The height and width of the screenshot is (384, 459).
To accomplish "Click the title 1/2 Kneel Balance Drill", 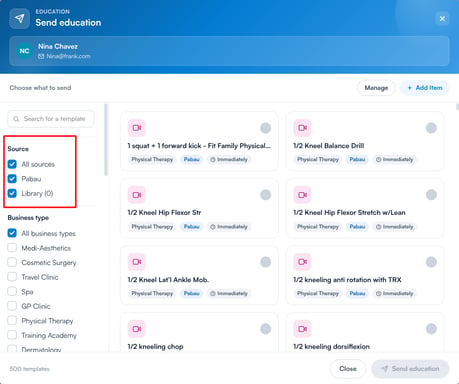I will click(329, 146).
